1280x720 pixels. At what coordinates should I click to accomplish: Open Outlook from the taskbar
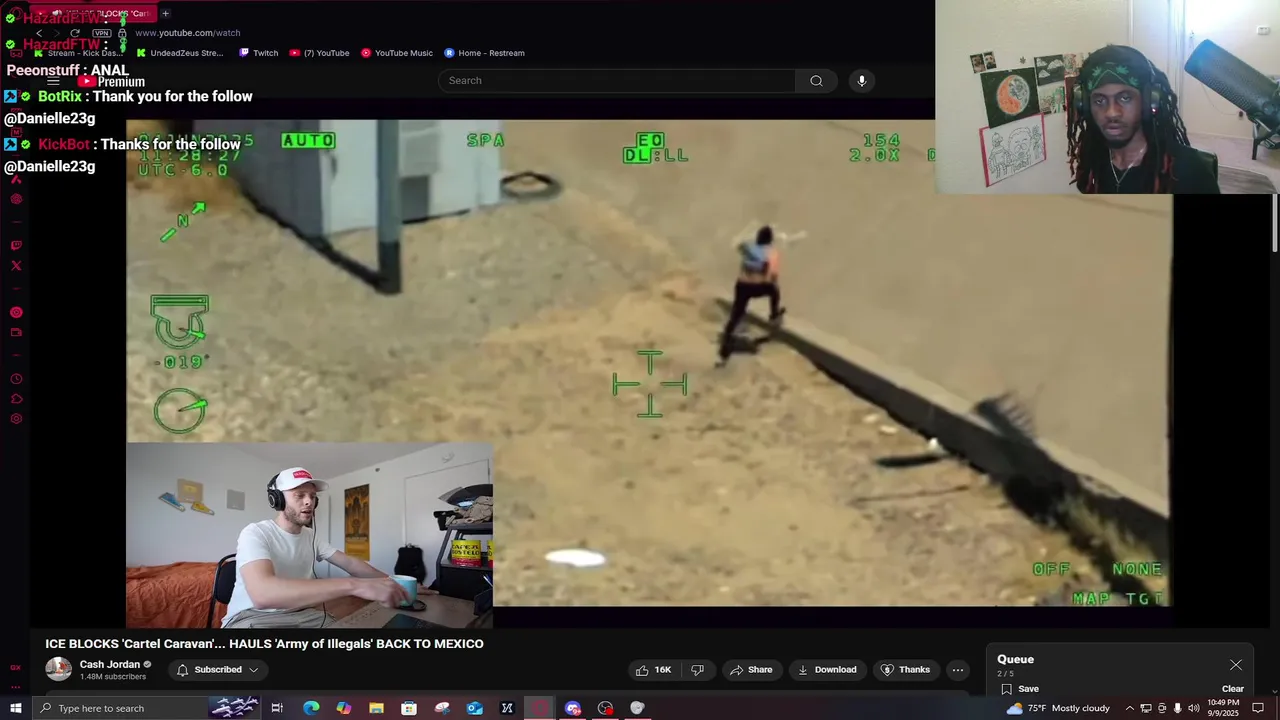tap(474, 708)
